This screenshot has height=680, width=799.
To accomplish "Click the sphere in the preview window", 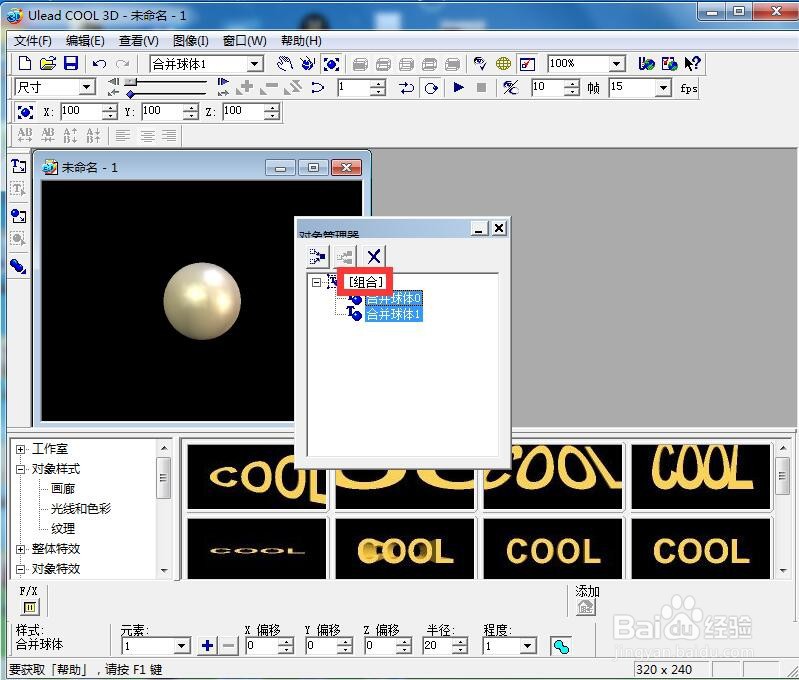I will [x=202, y=301].
